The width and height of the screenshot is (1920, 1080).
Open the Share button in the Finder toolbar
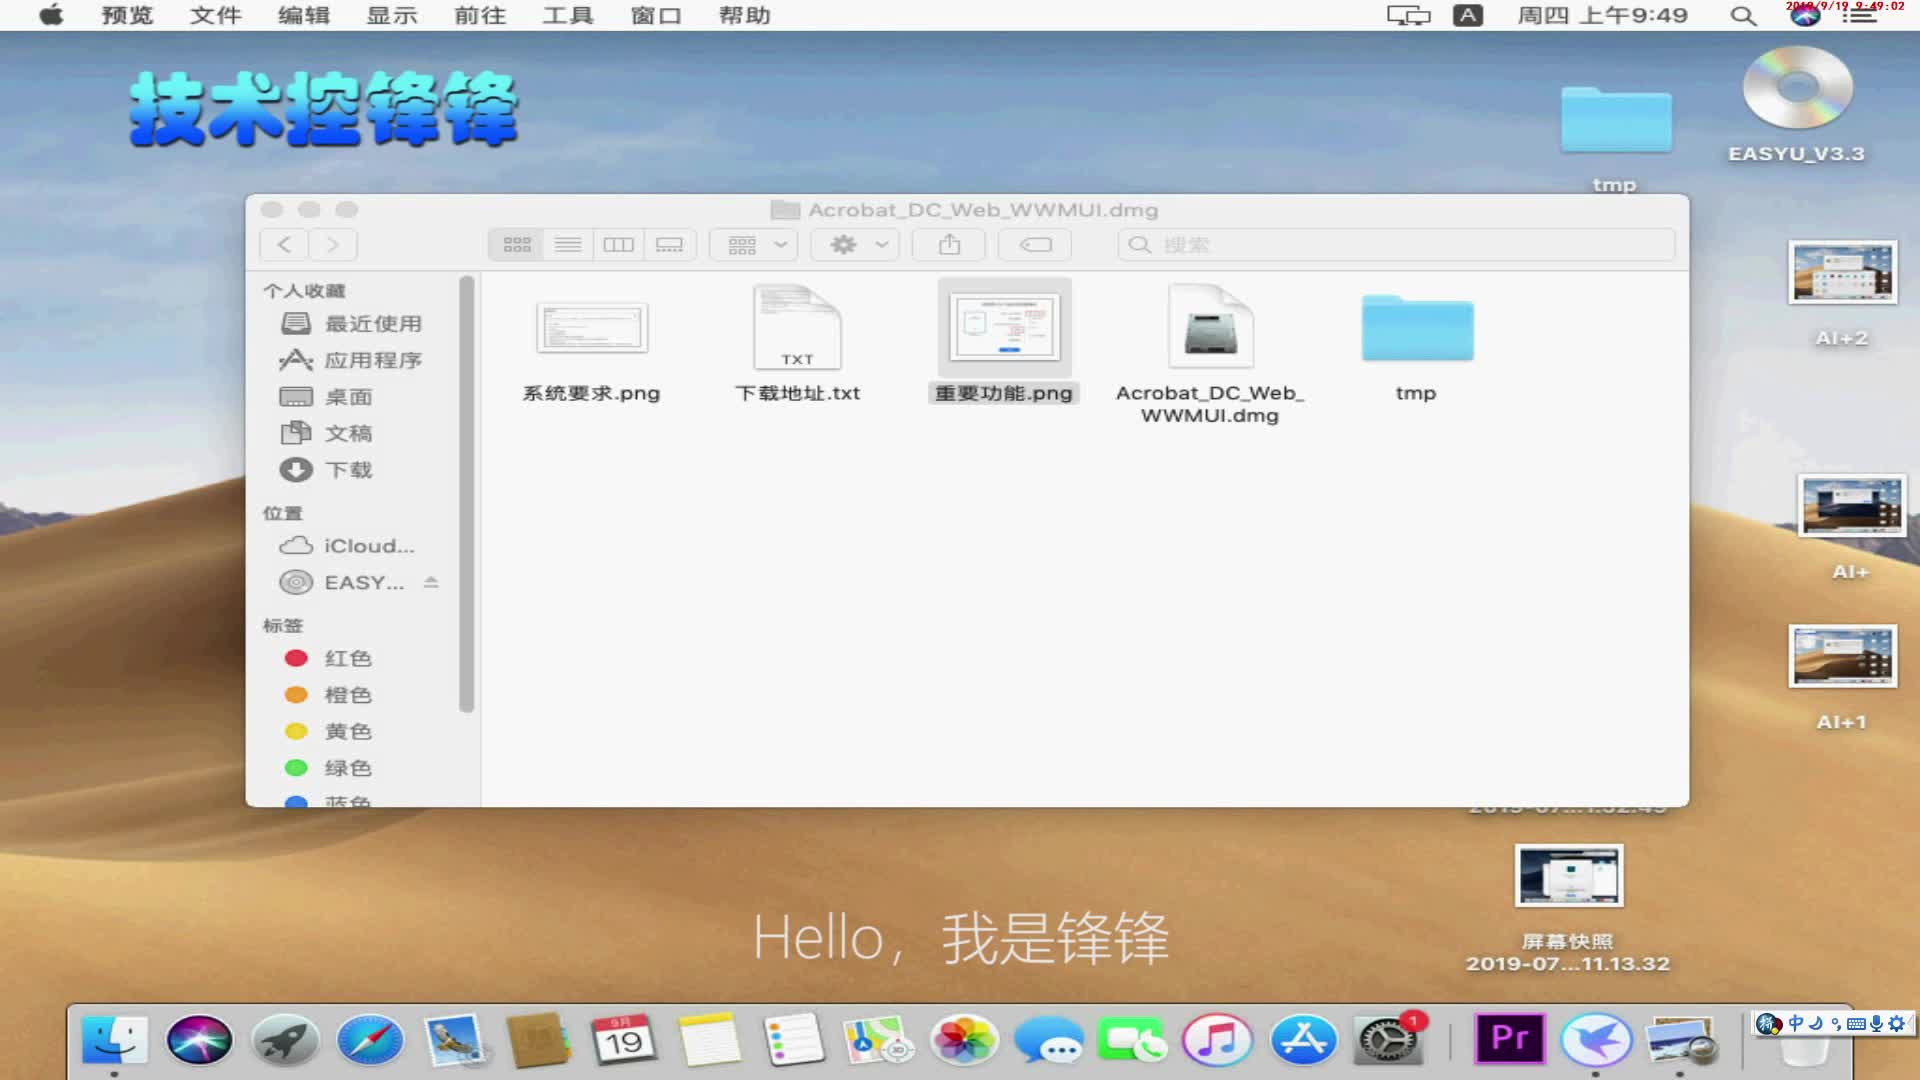pos(948,244)
